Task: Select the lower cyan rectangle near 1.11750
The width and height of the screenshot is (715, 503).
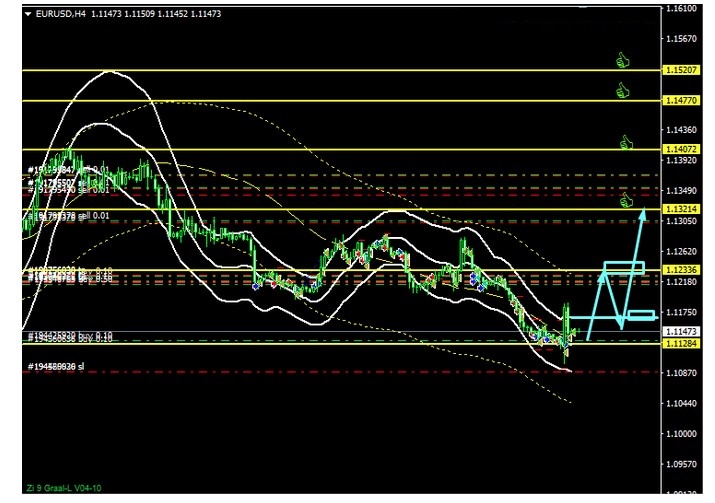Action: tap(641, 316)
